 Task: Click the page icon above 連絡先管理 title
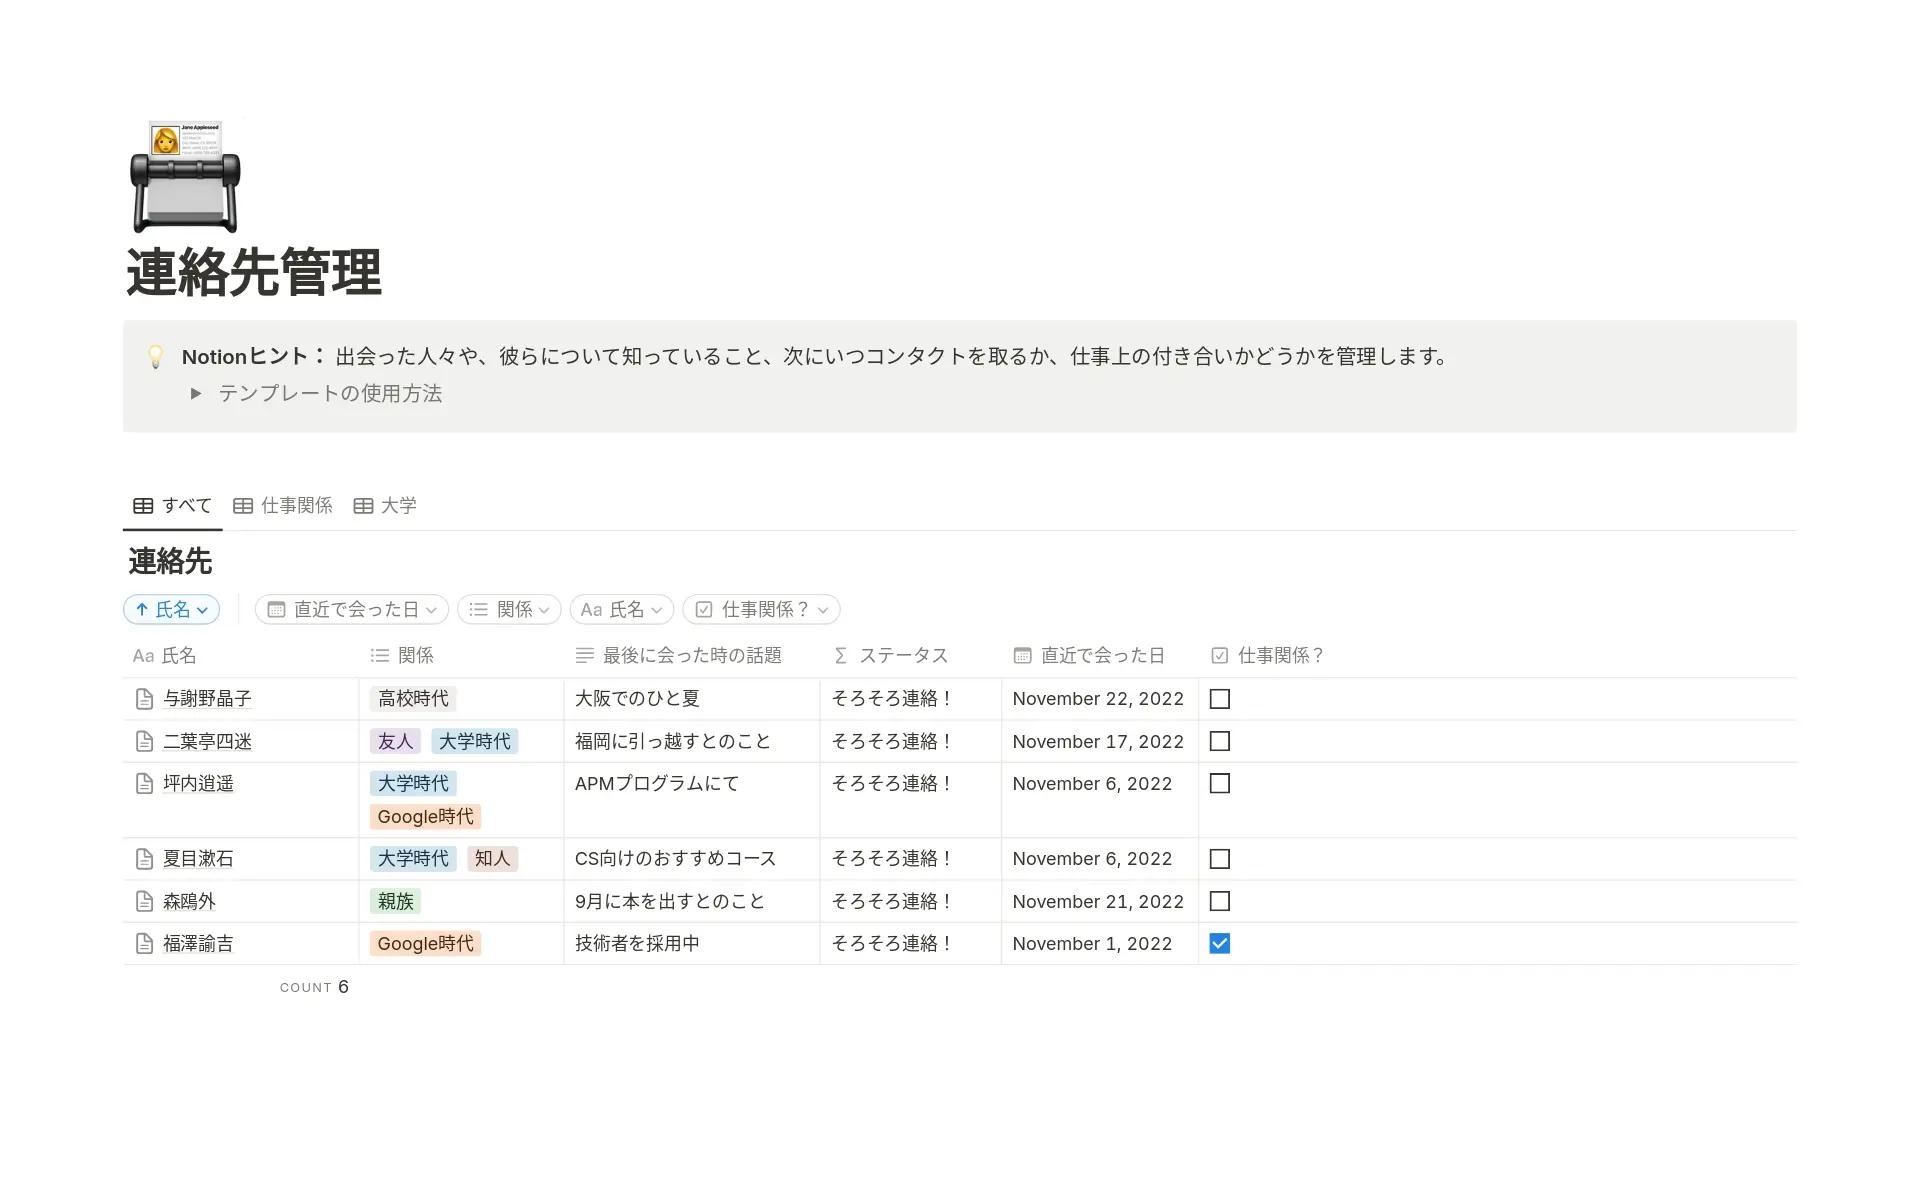(x=184, y=176)
